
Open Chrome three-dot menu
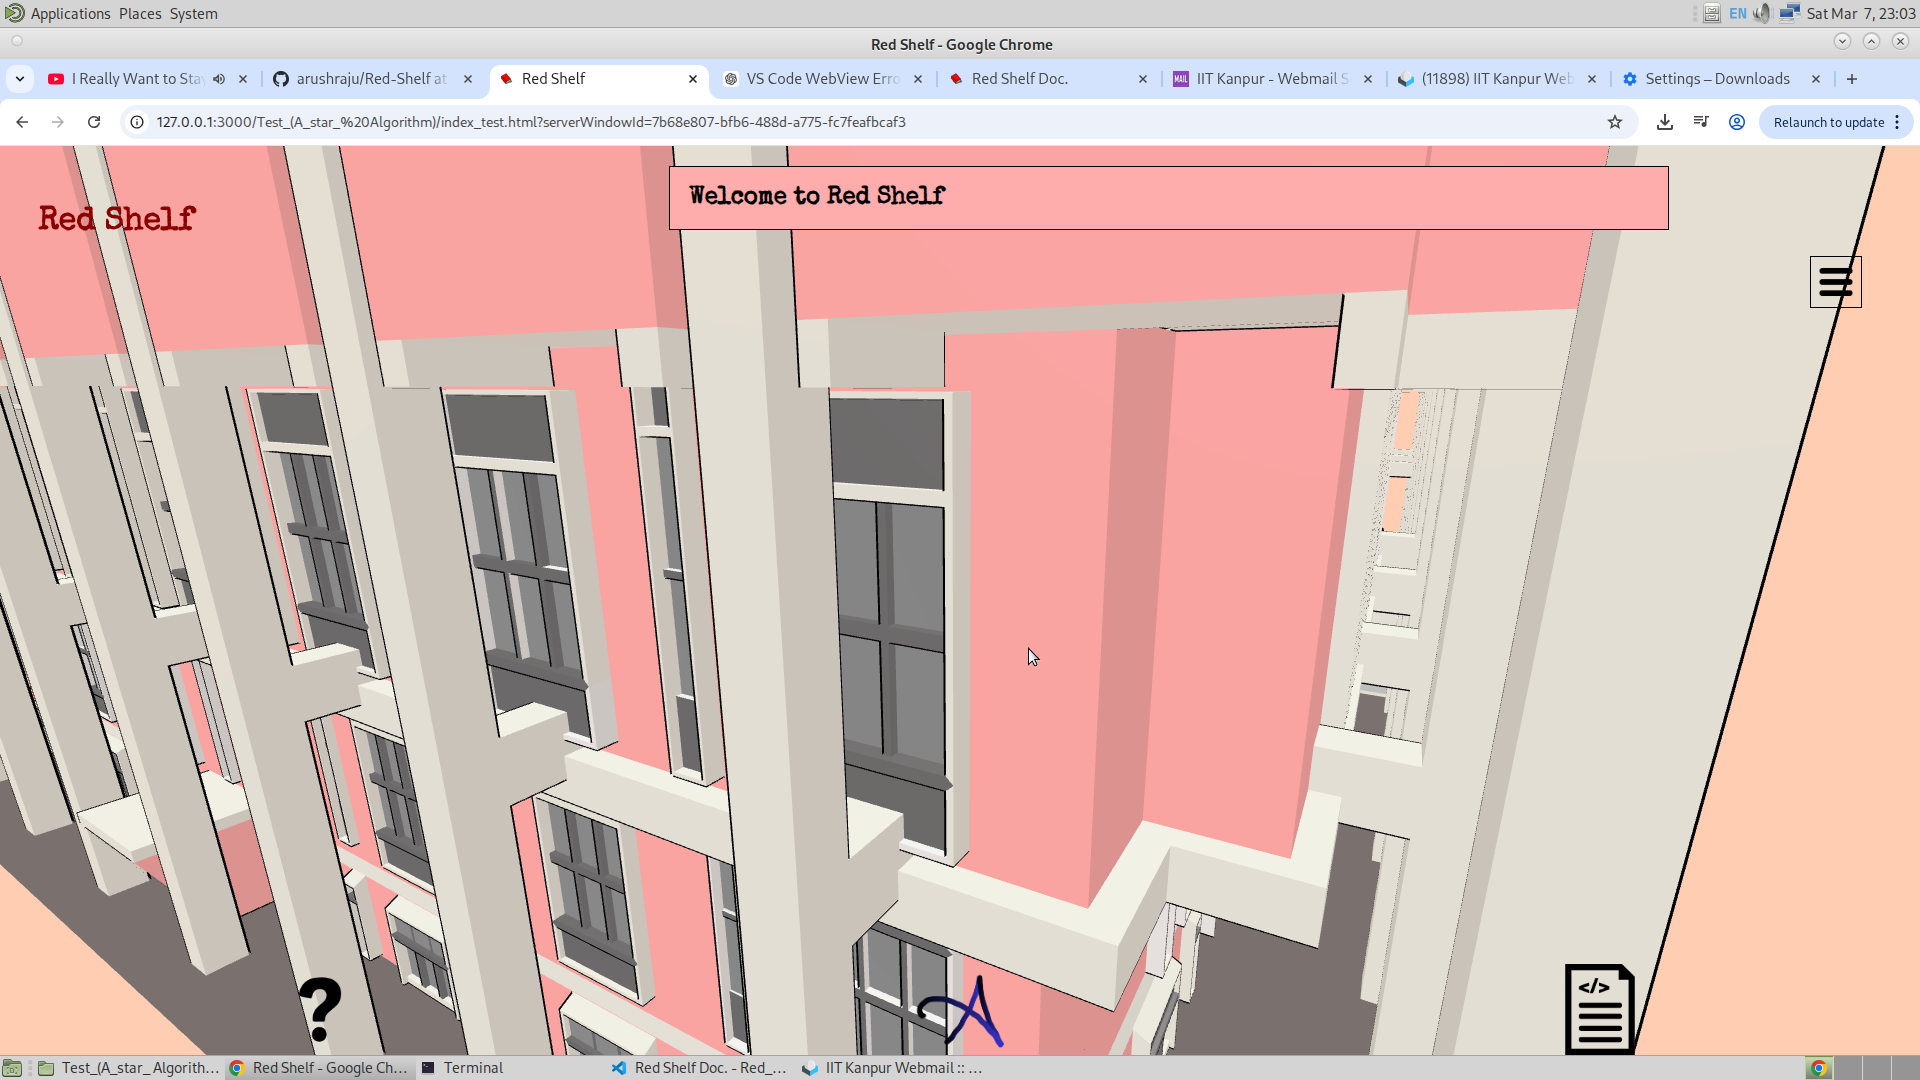1897,122
